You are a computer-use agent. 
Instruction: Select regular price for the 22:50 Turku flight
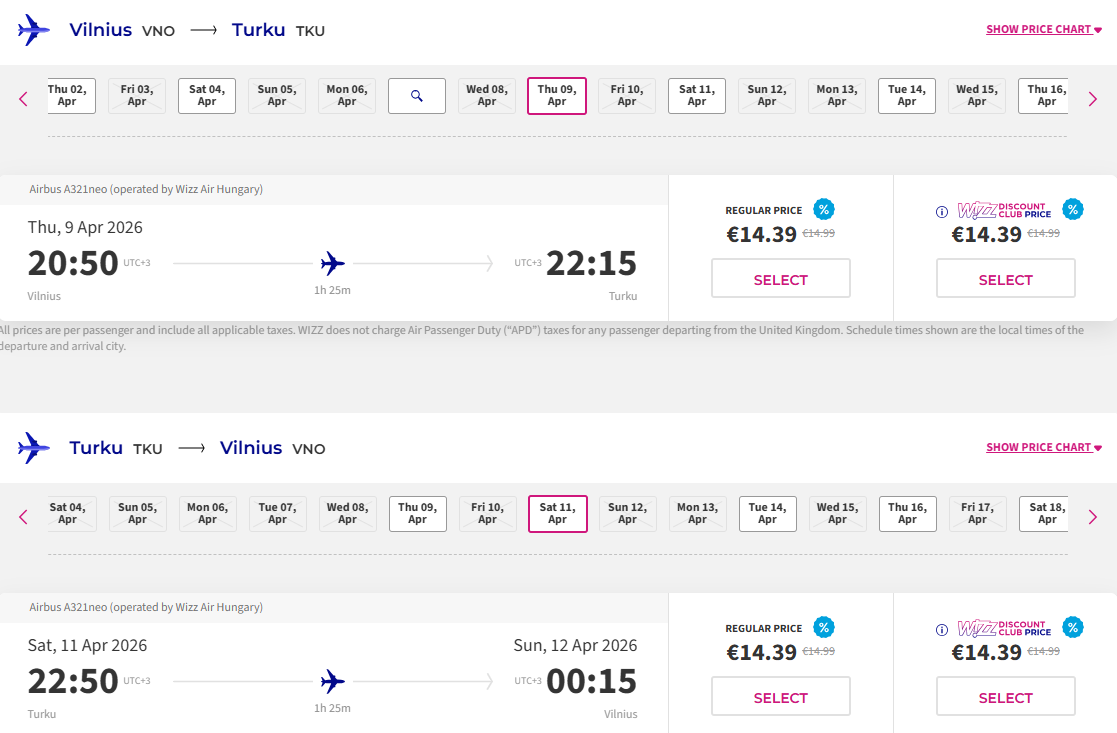780,697
